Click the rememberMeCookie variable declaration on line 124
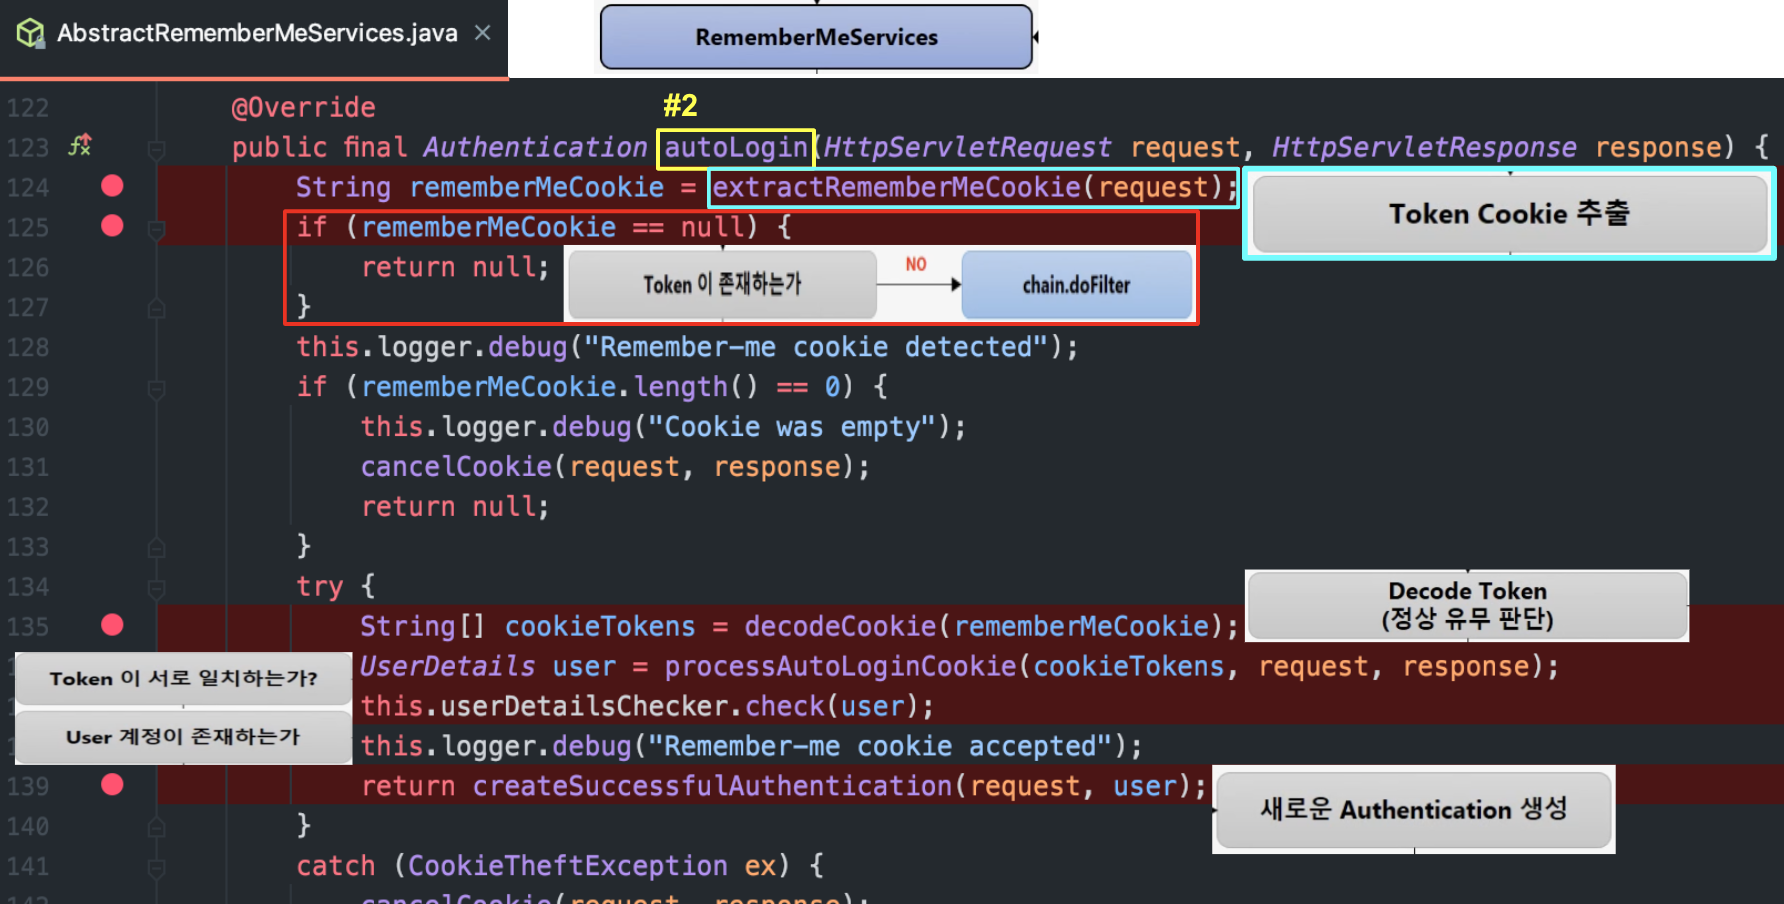Viewport: 1784px width, 904px height. [x=537, y=187]
